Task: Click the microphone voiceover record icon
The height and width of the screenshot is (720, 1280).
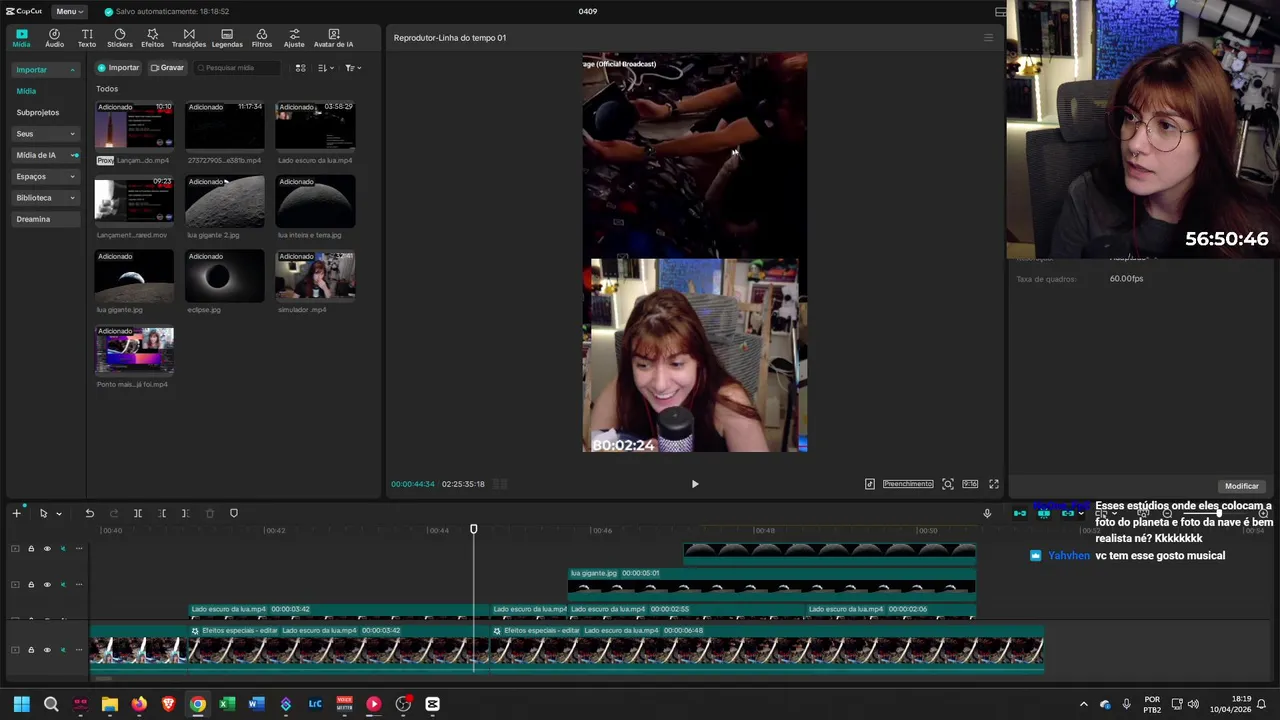Action: (987, 513)
